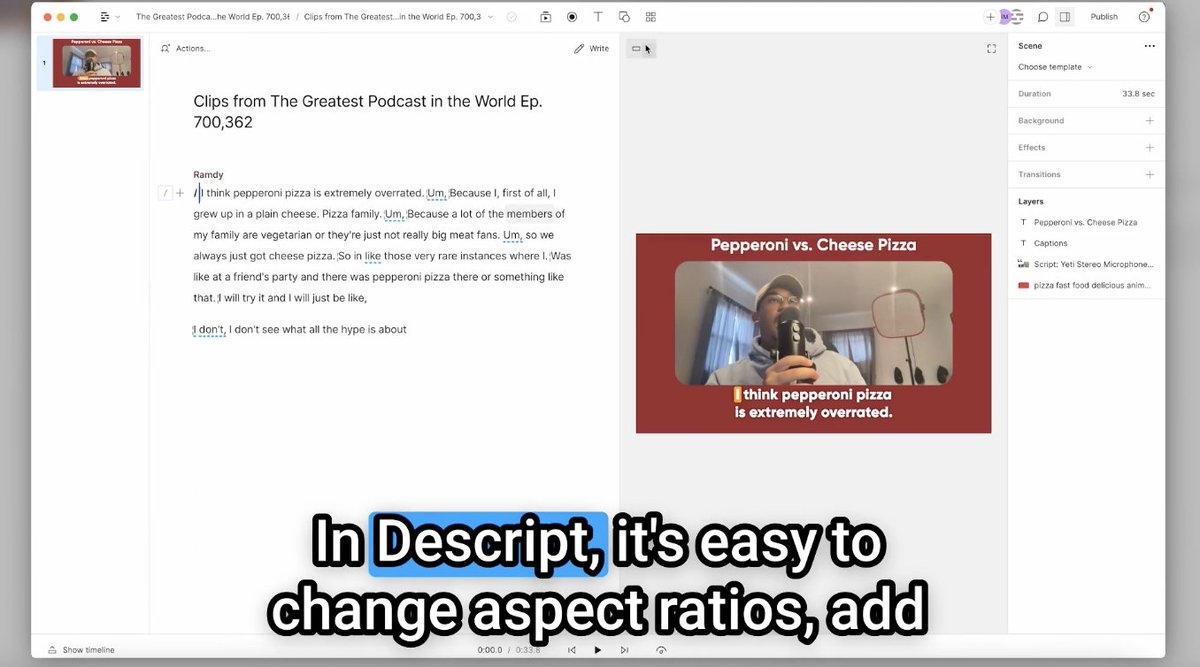The image size is (1200, 667).
Task: Add collaborator with the plus icon
Action: [x=990, y=17]
